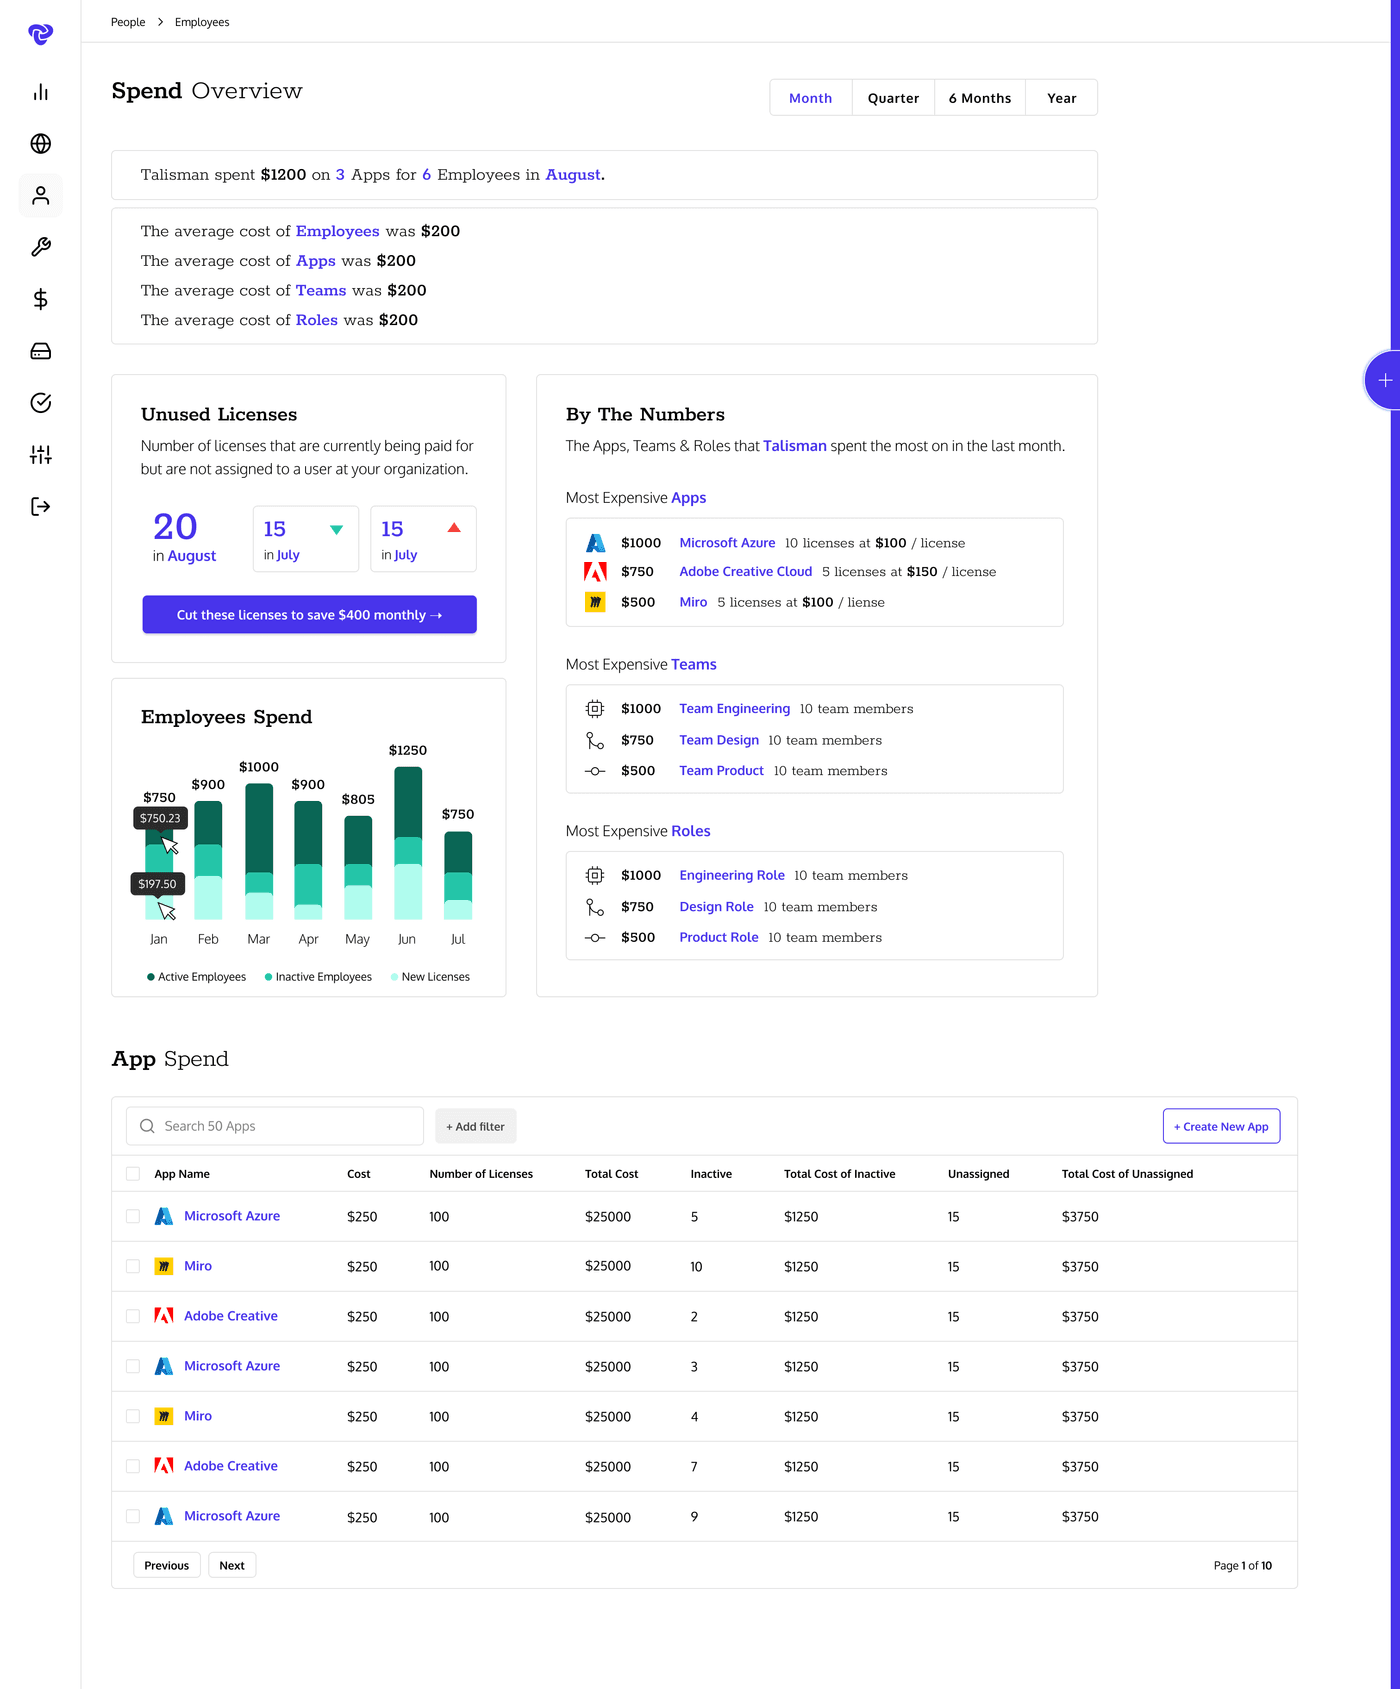Click Cut these licenses to save $400 monthly
Image resolution: width=1400 pixels, height=1689 pixels.
point(309,615)
